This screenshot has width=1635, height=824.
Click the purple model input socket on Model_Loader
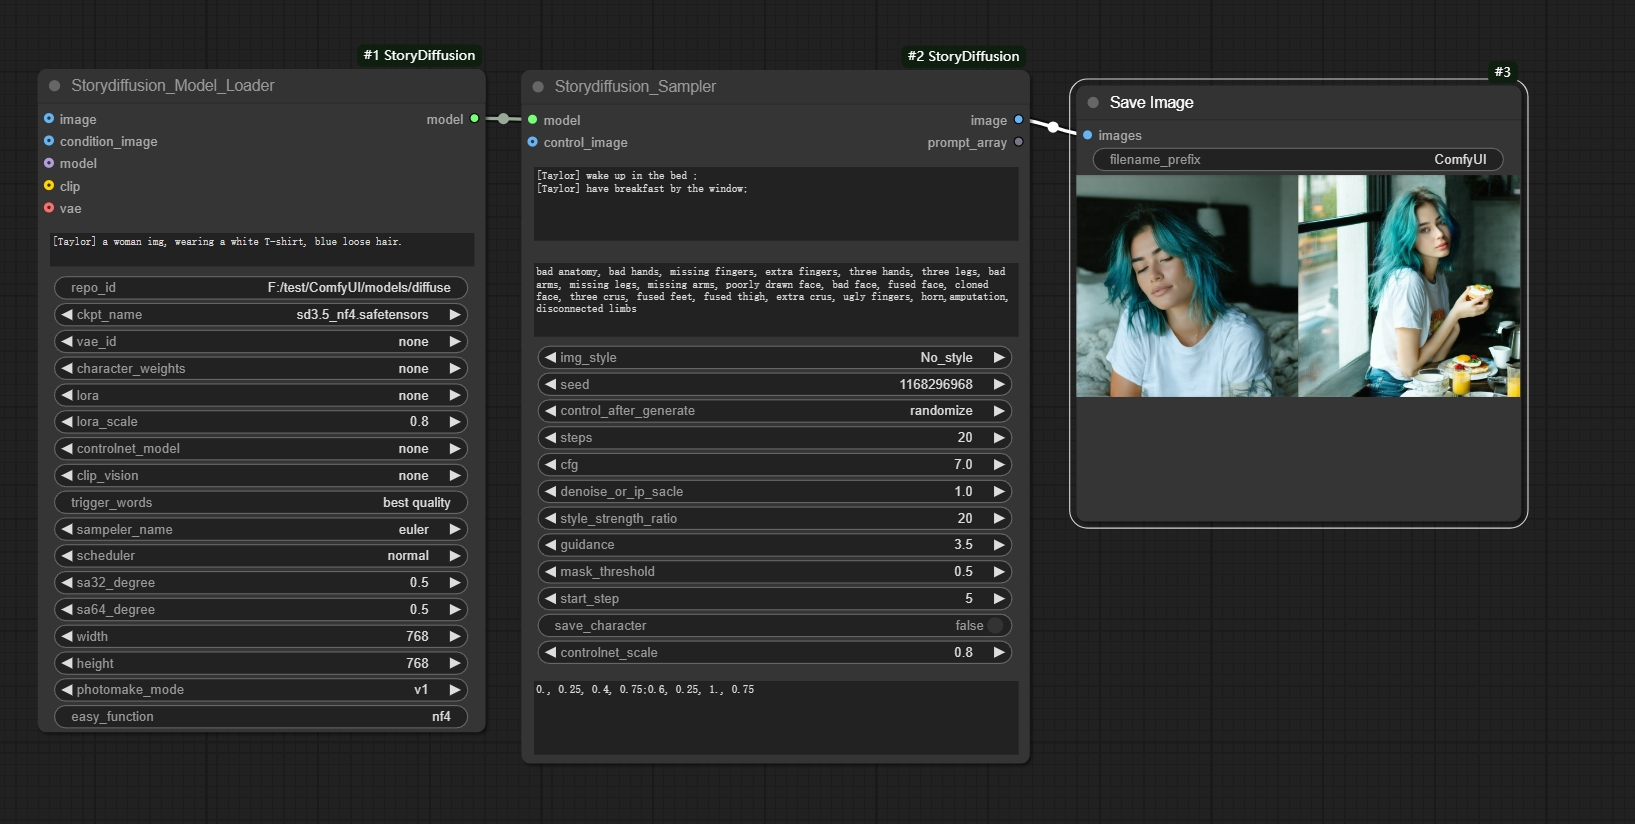(49, 163)
